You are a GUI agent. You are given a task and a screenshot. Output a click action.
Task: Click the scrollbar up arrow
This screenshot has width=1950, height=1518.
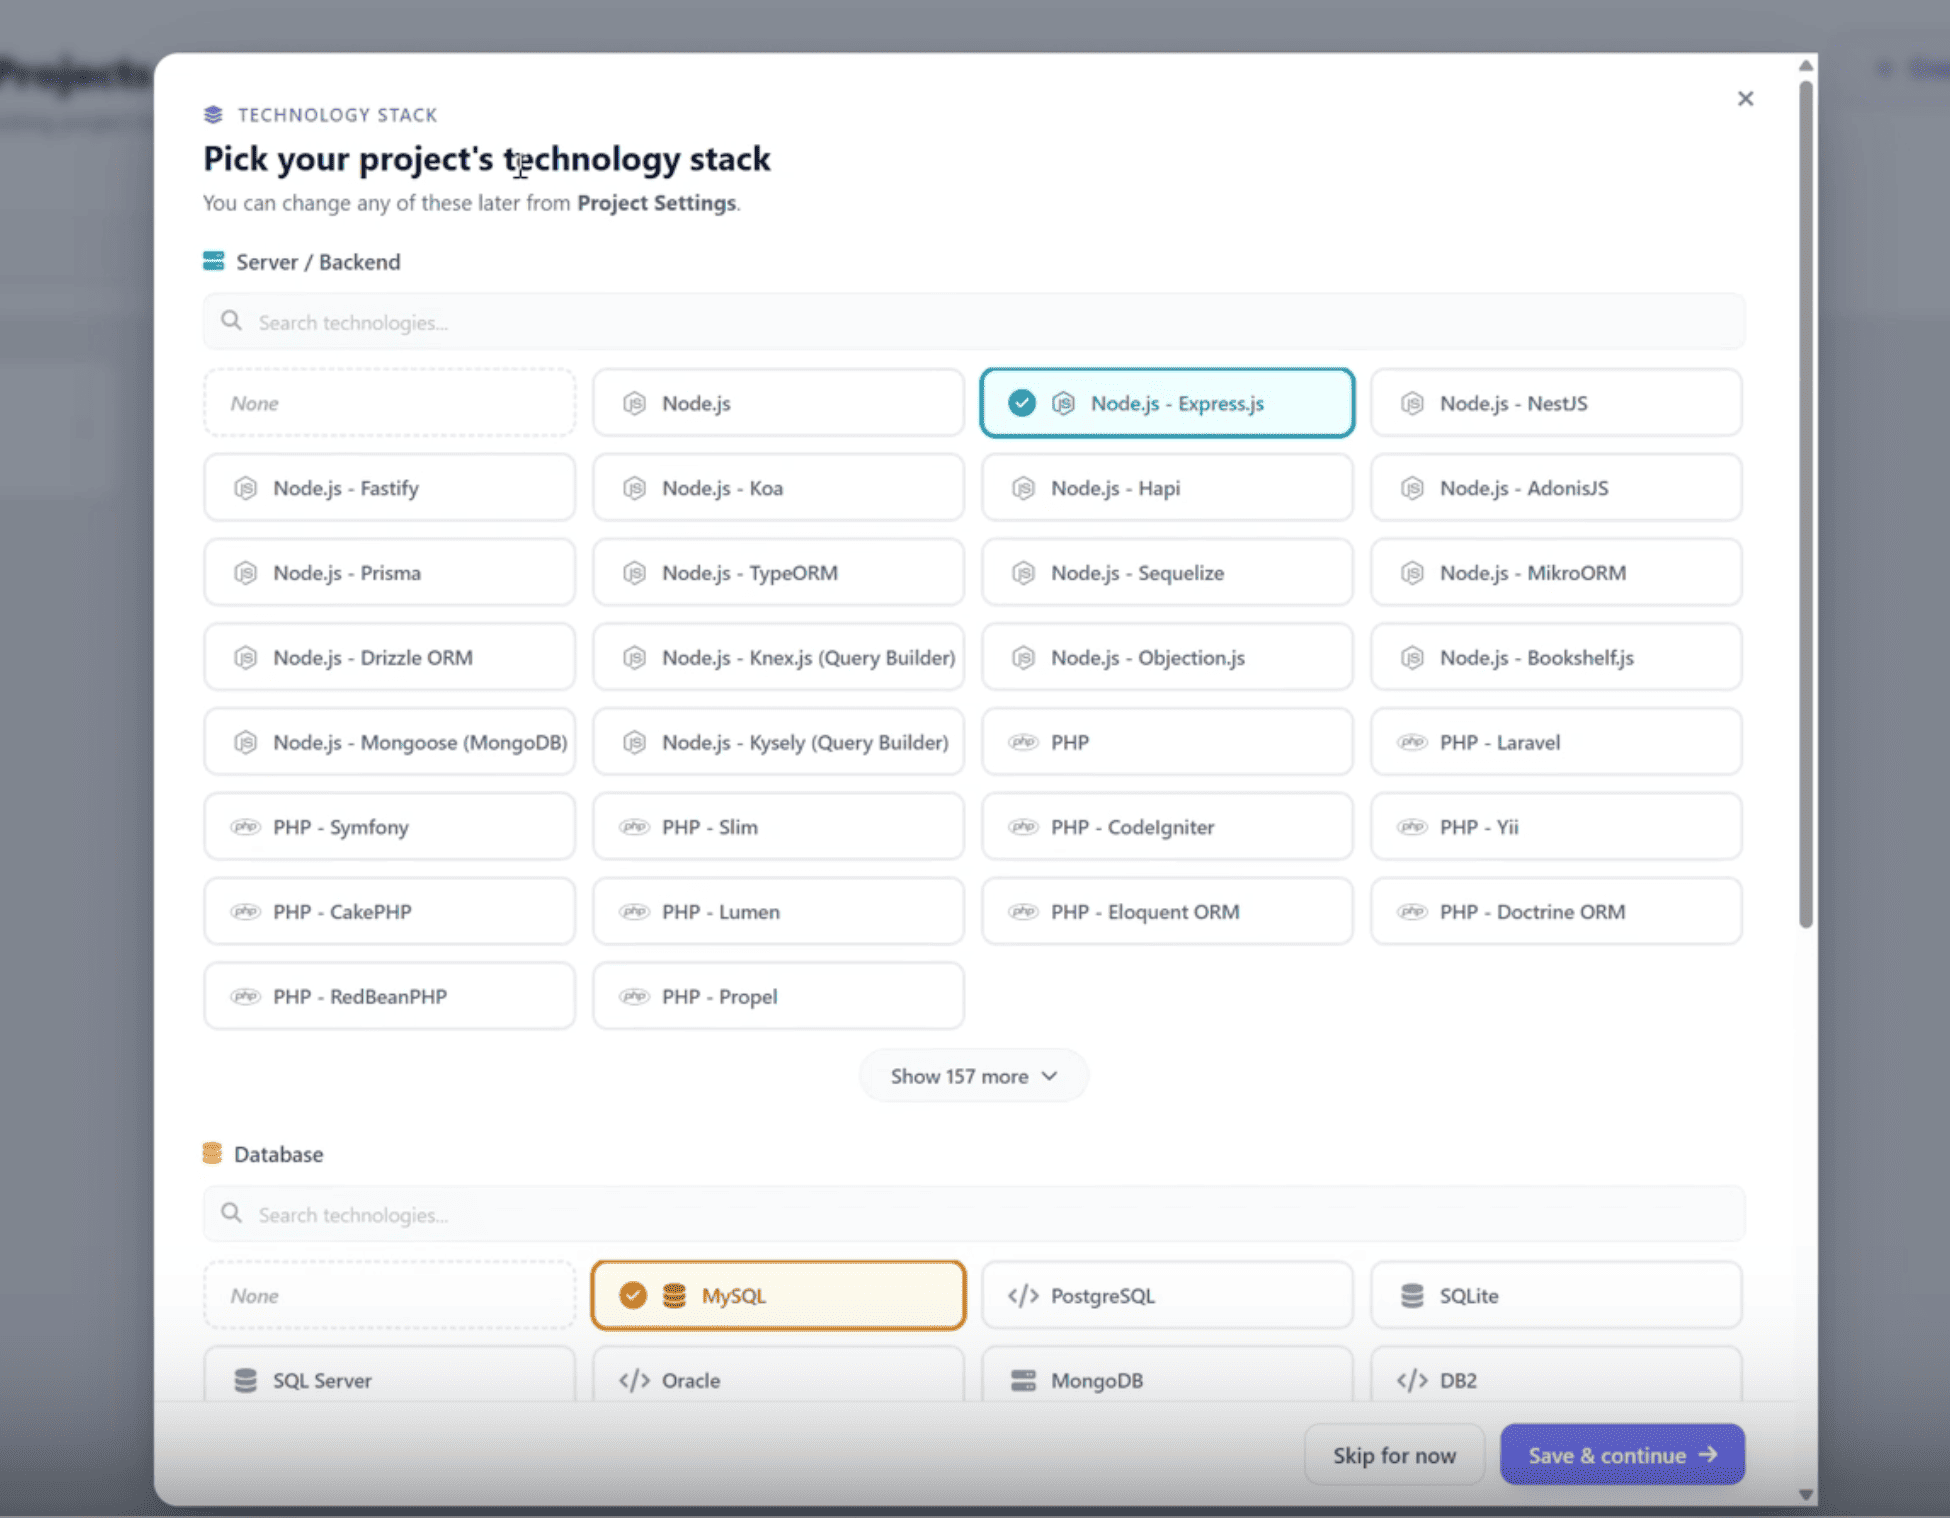[x=1805, y=66]
